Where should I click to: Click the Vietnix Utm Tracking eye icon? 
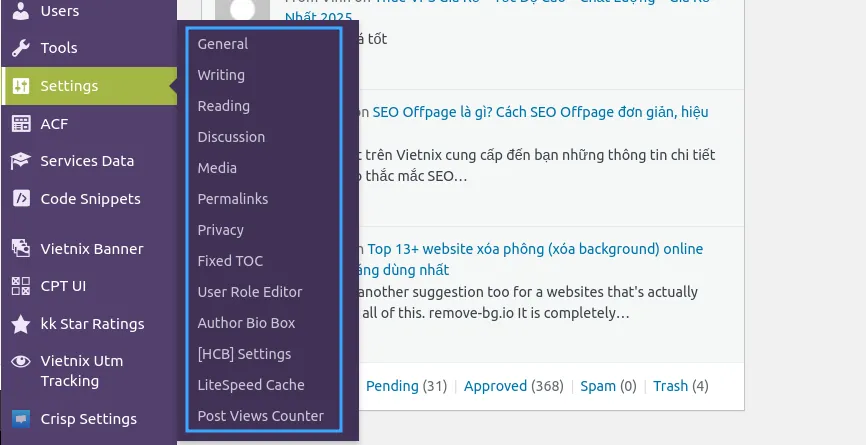(x=20, y=361)
